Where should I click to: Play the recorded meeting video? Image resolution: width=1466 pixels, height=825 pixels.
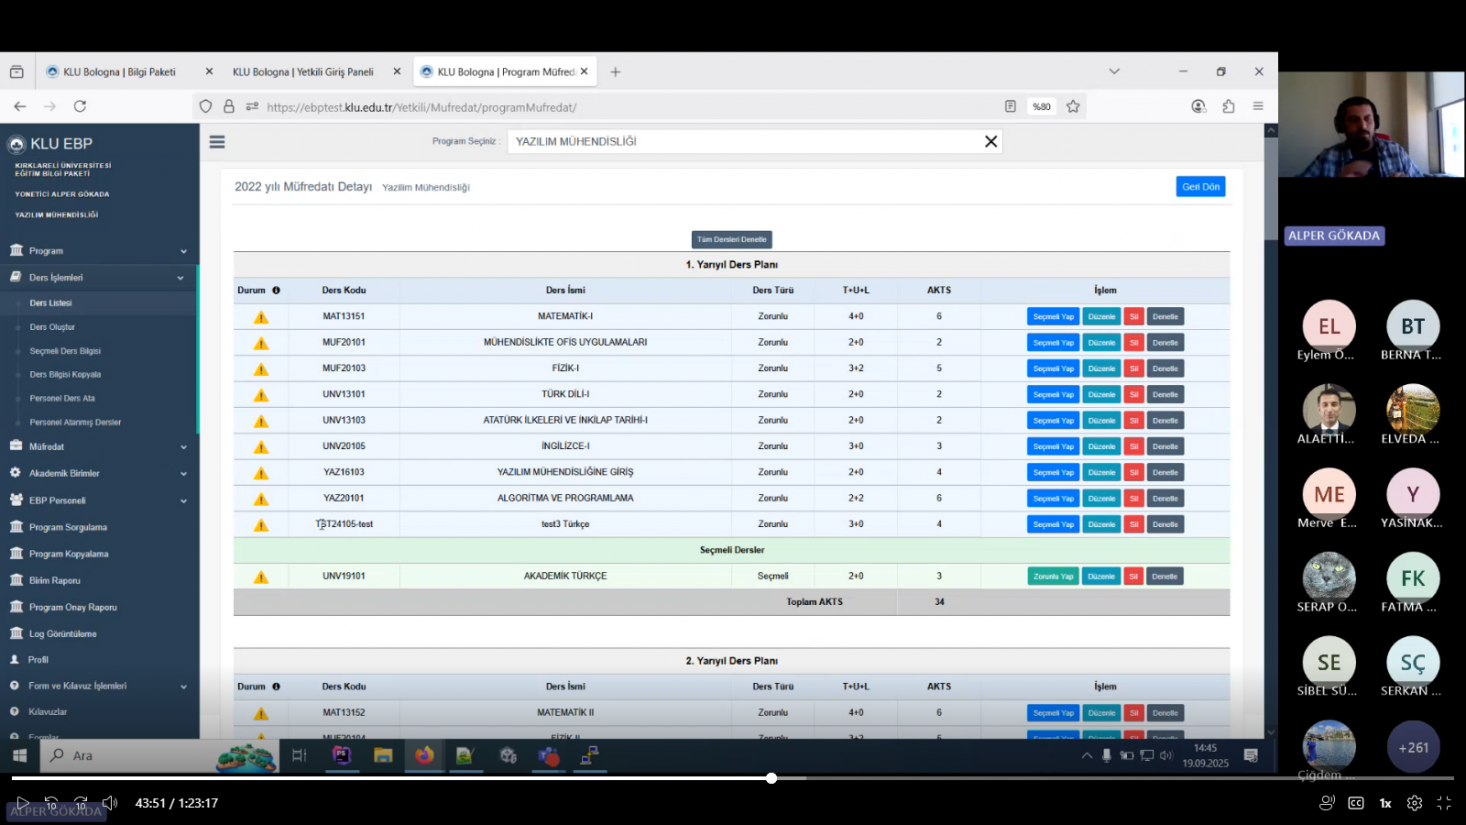click(22, 803)
